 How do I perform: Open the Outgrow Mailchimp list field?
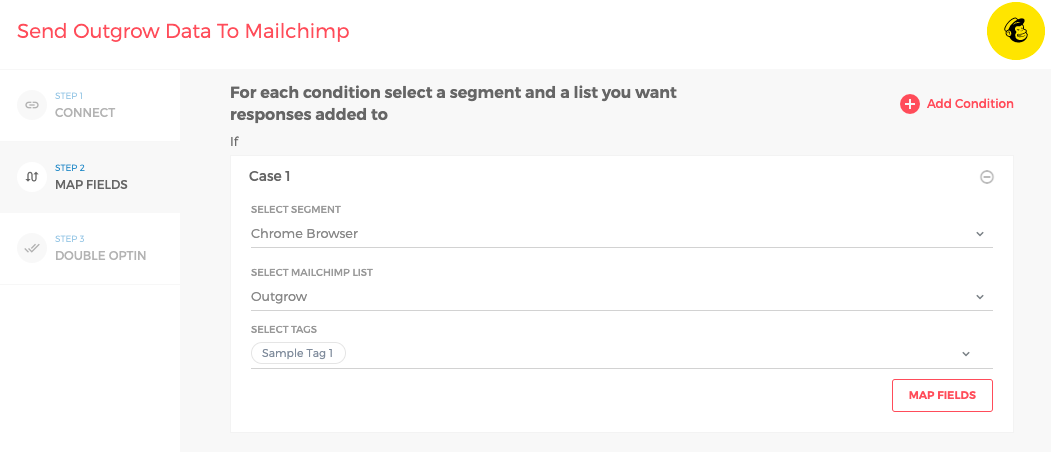click(600, 297)
